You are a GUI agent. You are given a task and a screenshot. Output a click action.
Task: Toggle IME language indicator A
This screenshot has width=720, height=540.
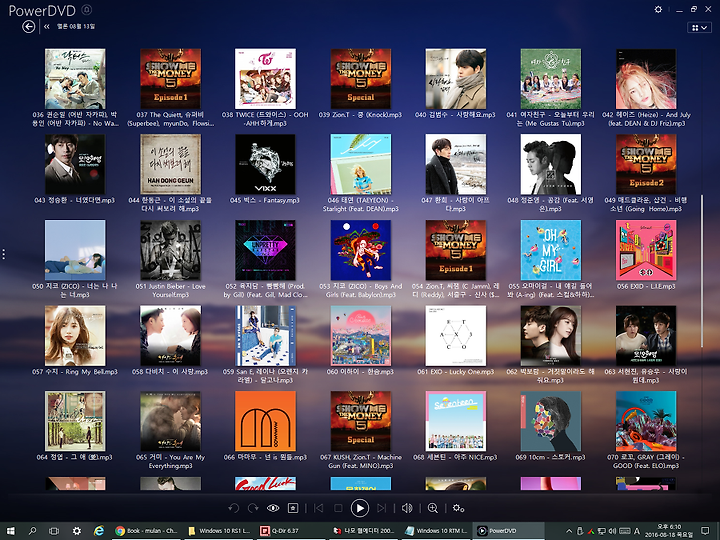[x=636, y=531]
